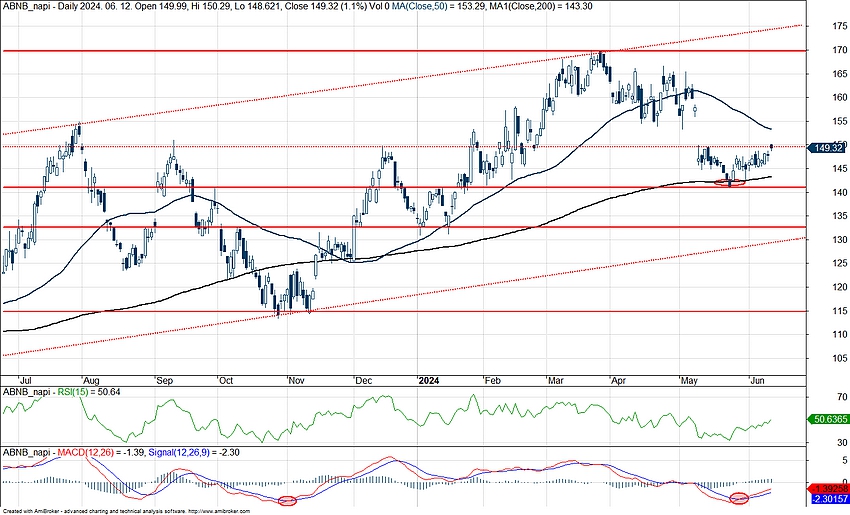Click the 120 price axis label

tap(840, 287)
